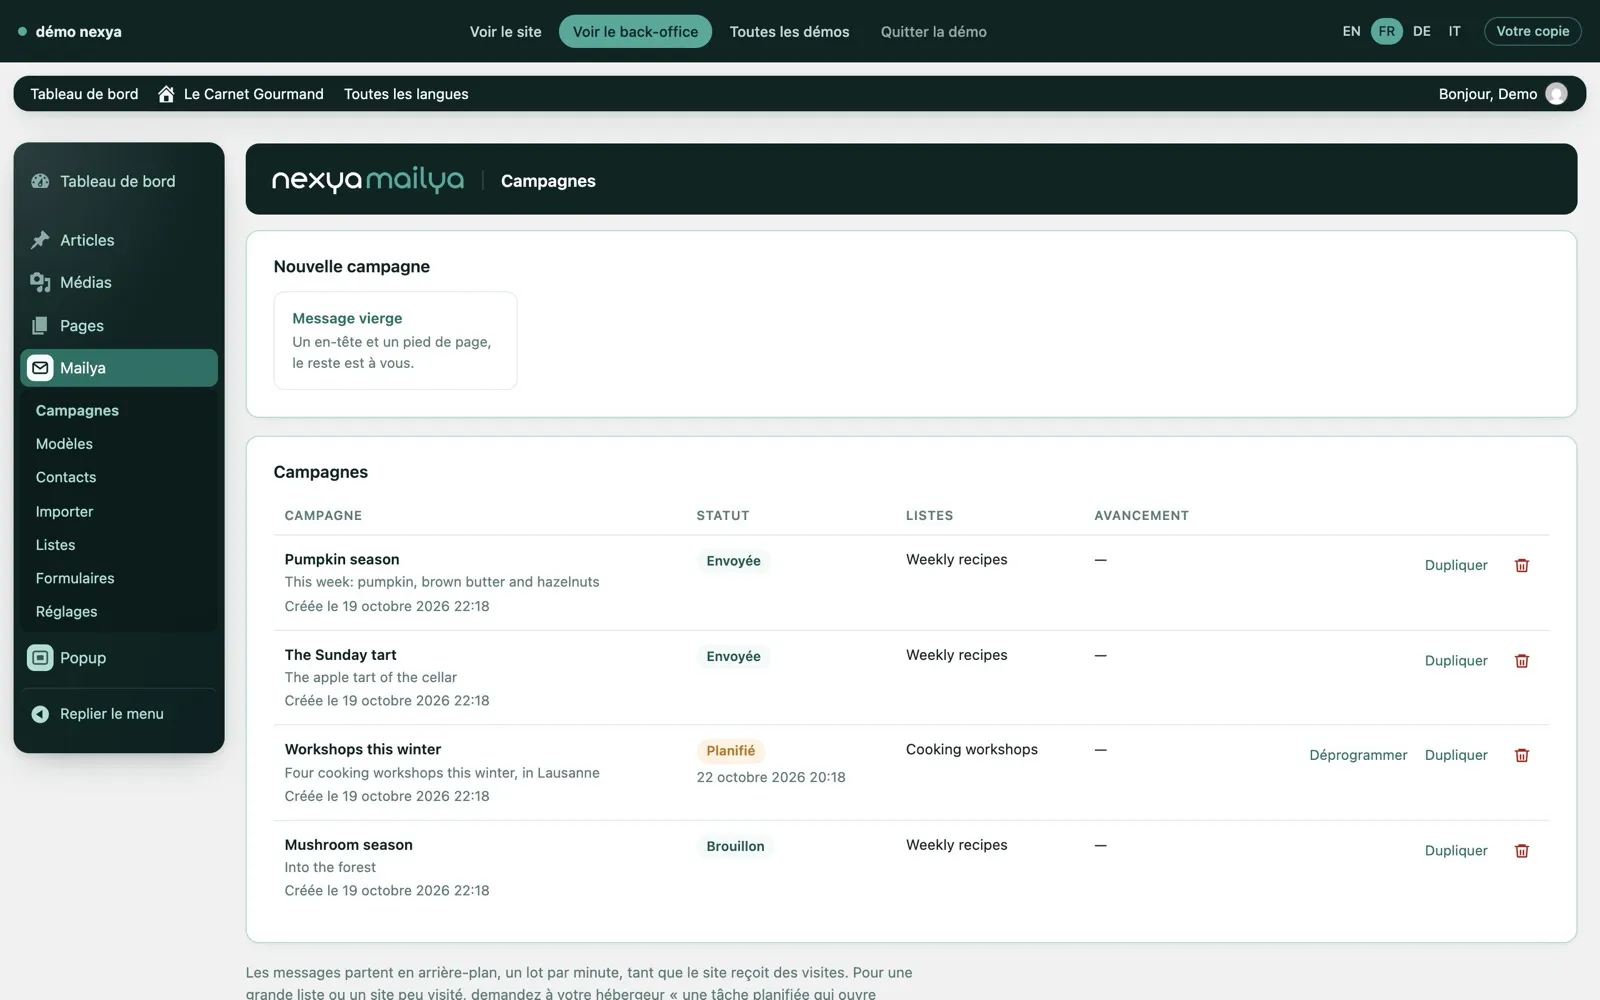Open the Formulaires submenu item
1600x1000 pixels.
tap(75, 578)
